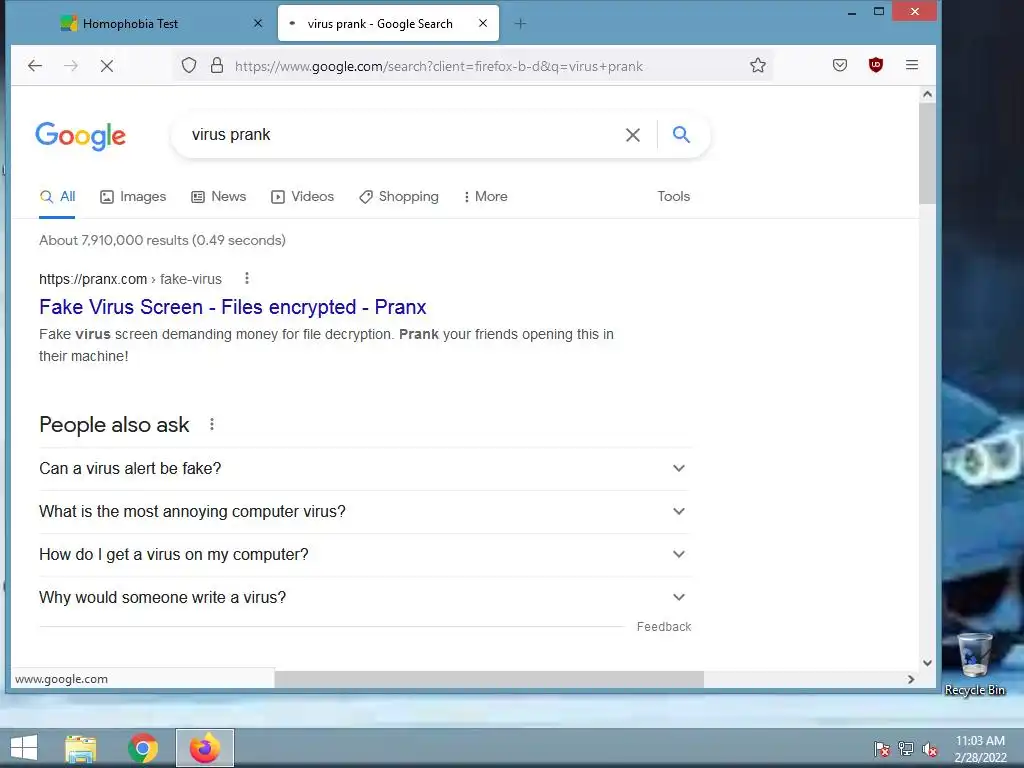Click the muted volume tray icon
This screenshot has width=1024, height=768.
930,749
